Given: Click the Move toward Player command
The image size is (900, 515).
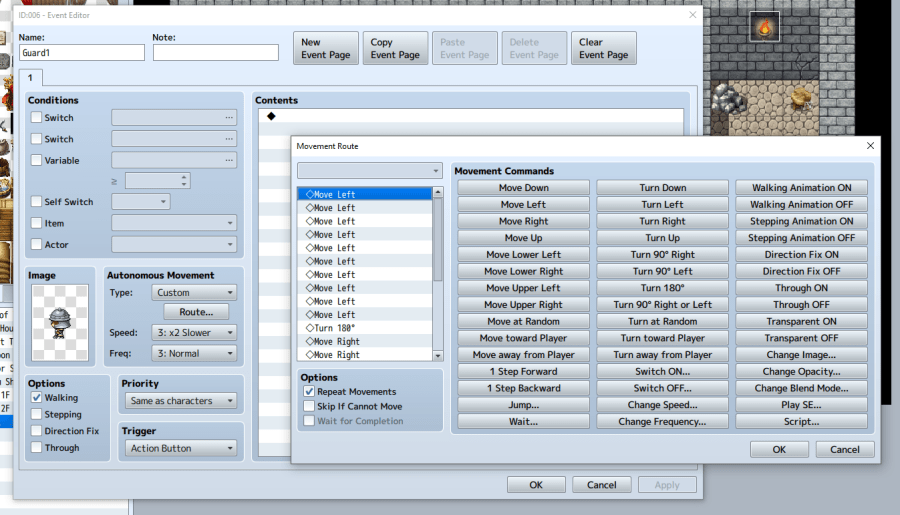Looking at the screenshot, I should click(523, 338).
